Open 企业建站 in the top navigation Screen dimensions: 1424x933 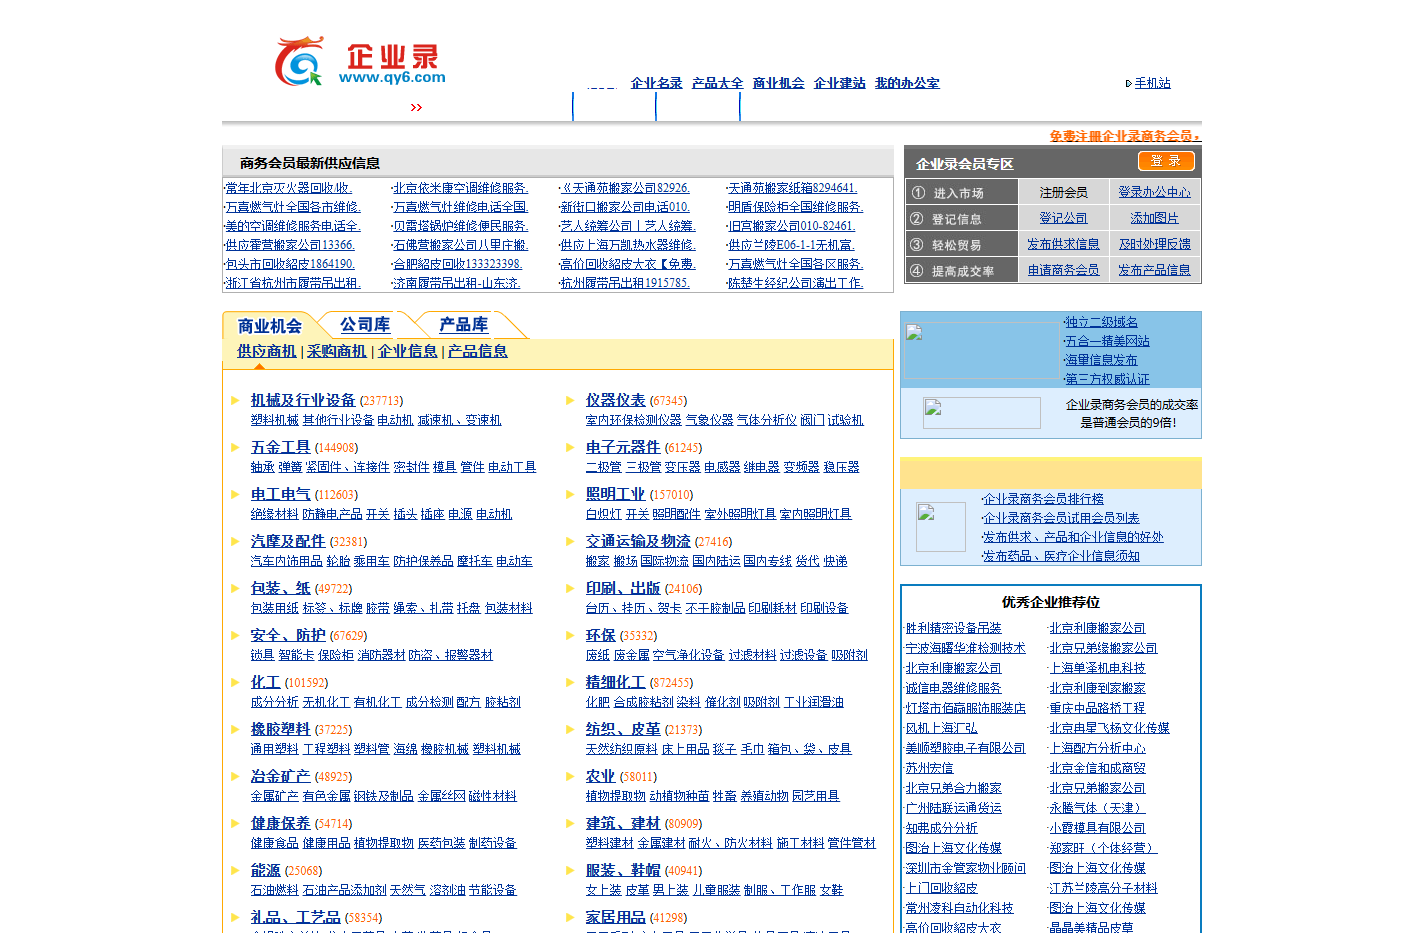840,83
